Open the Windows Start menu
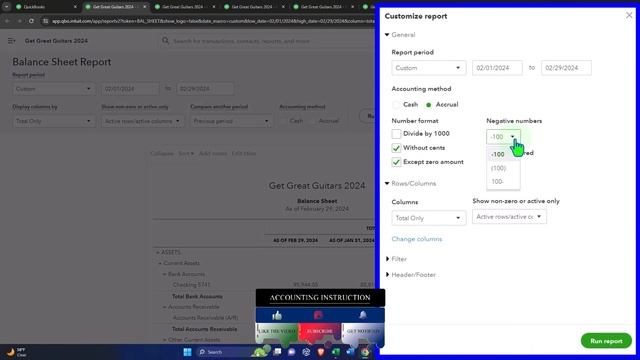The image size is (640, 360). 187,352
